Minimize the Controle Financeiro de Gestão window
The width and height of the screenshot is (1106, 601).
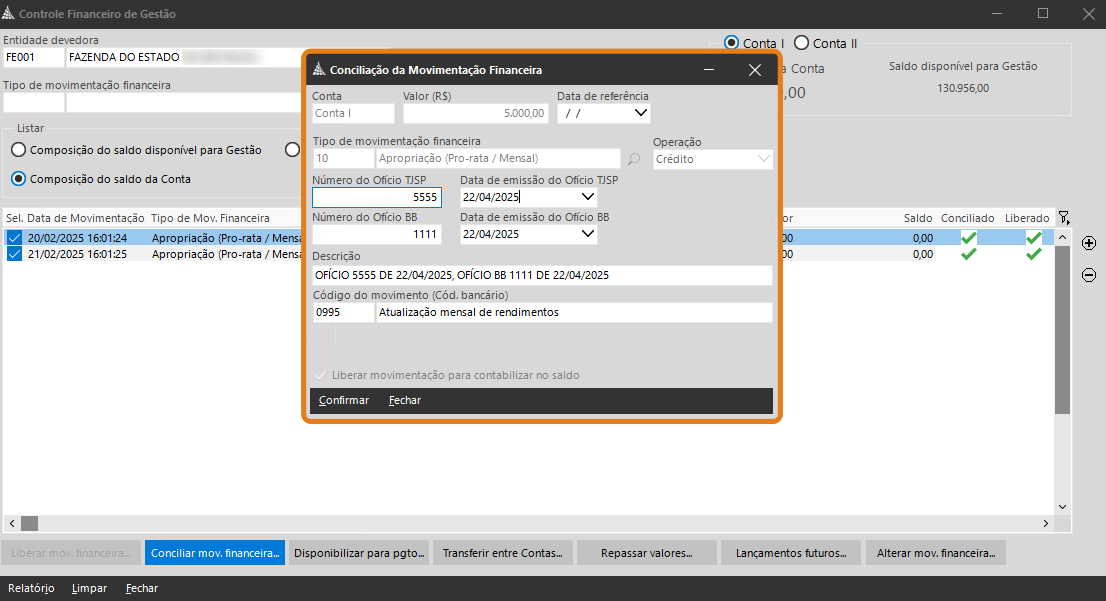[997, 13]
